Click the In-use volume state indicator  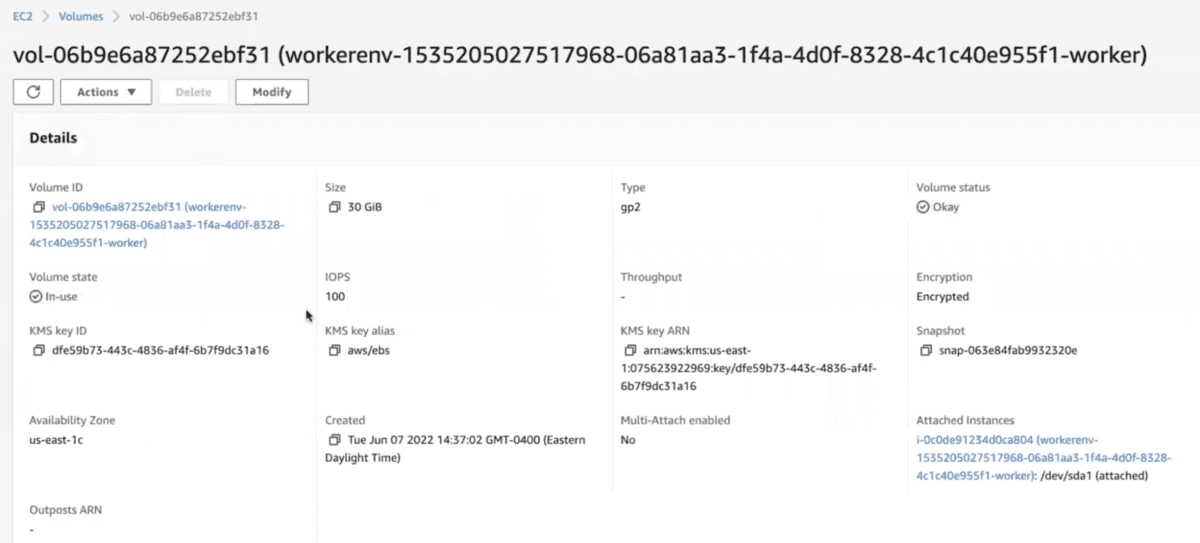coord(49,297)
